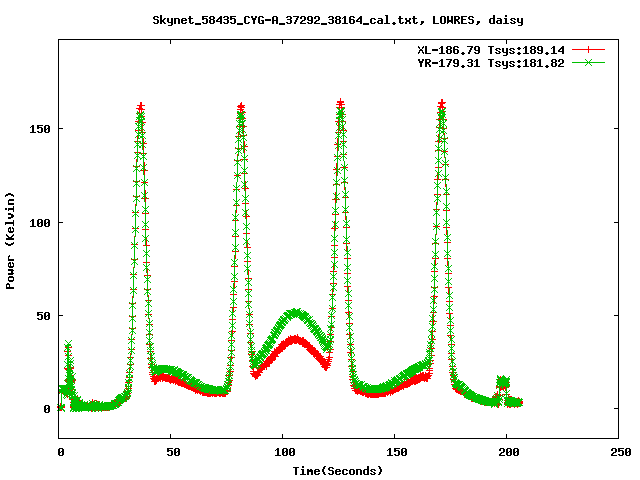The height and width of the screenshot is (480, 640).
Task: Click the Time(Seconds) x-axis label
Action: tap(338, 471)
